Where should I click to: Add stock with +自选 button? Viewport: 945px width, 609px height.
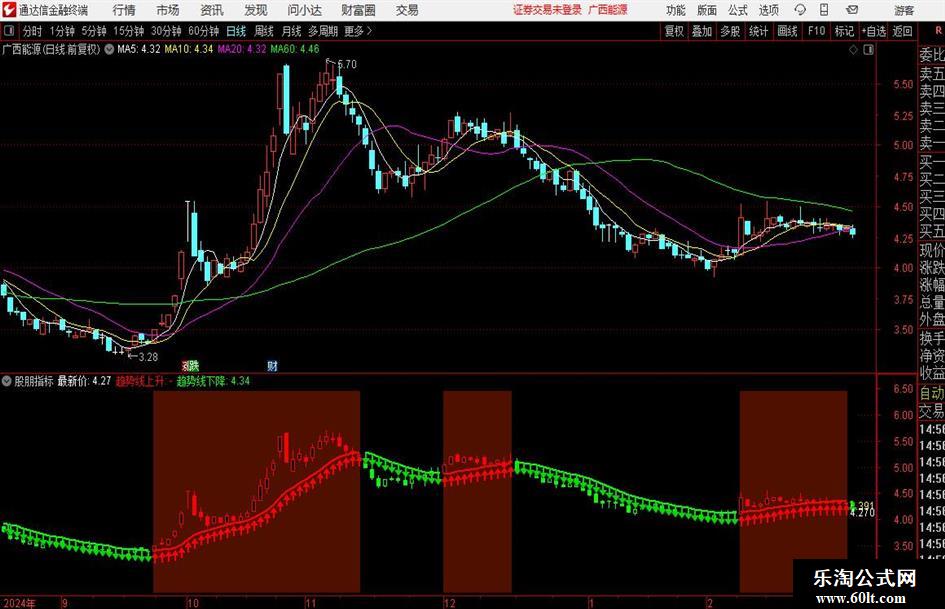pyautogui.click(x=874, y=31)
